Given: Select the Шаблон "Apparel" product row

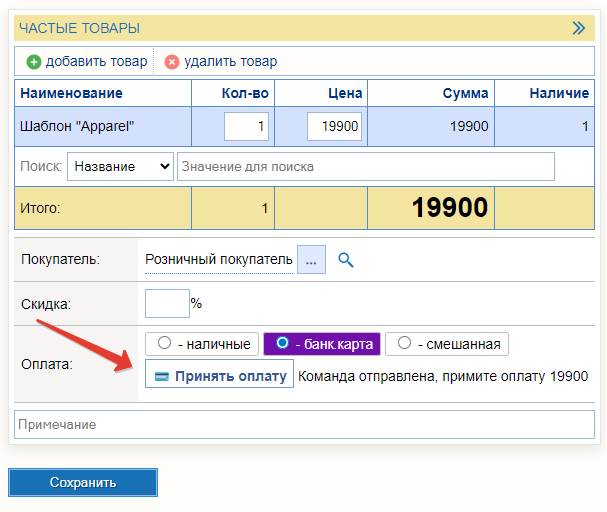Looking at the screenshot, I should [x=100, y=127].
